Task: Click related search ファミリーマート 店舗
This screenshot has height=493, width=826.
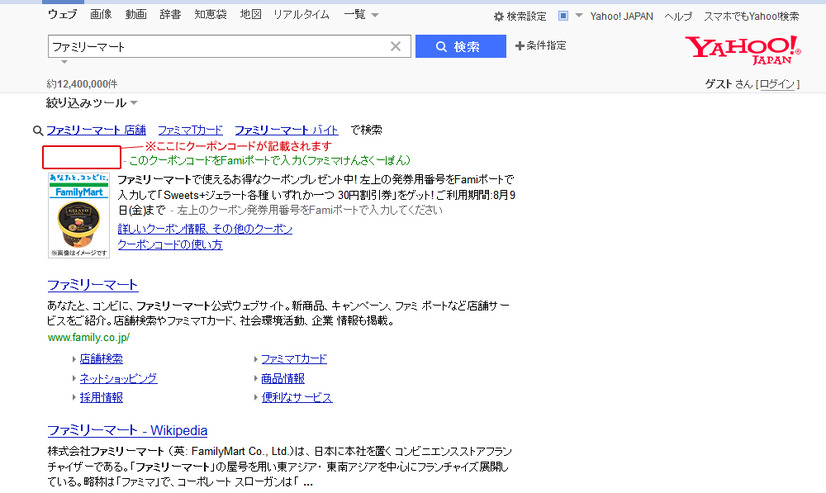Action: (x=96, y=130)
